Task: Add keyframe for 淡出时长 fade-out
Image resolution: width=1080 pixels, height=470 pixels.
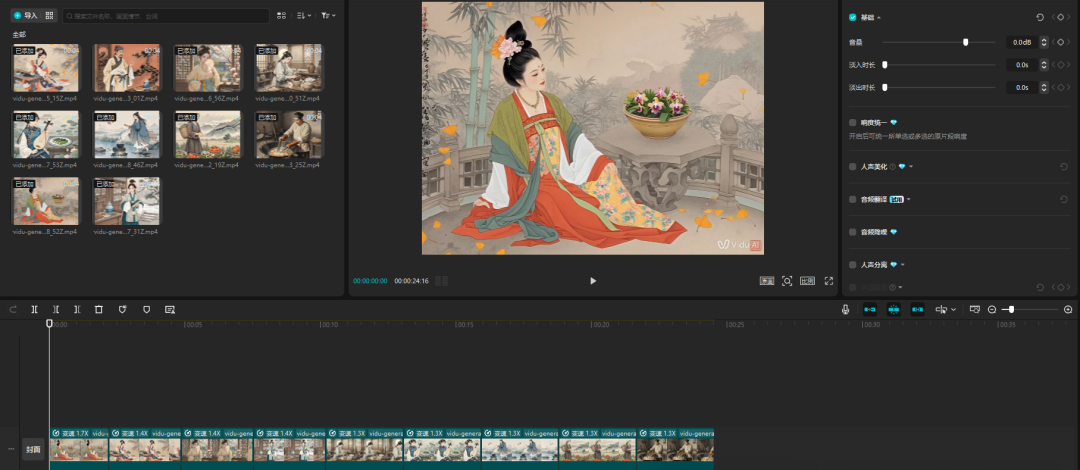Action: (x=1061, y=88)
